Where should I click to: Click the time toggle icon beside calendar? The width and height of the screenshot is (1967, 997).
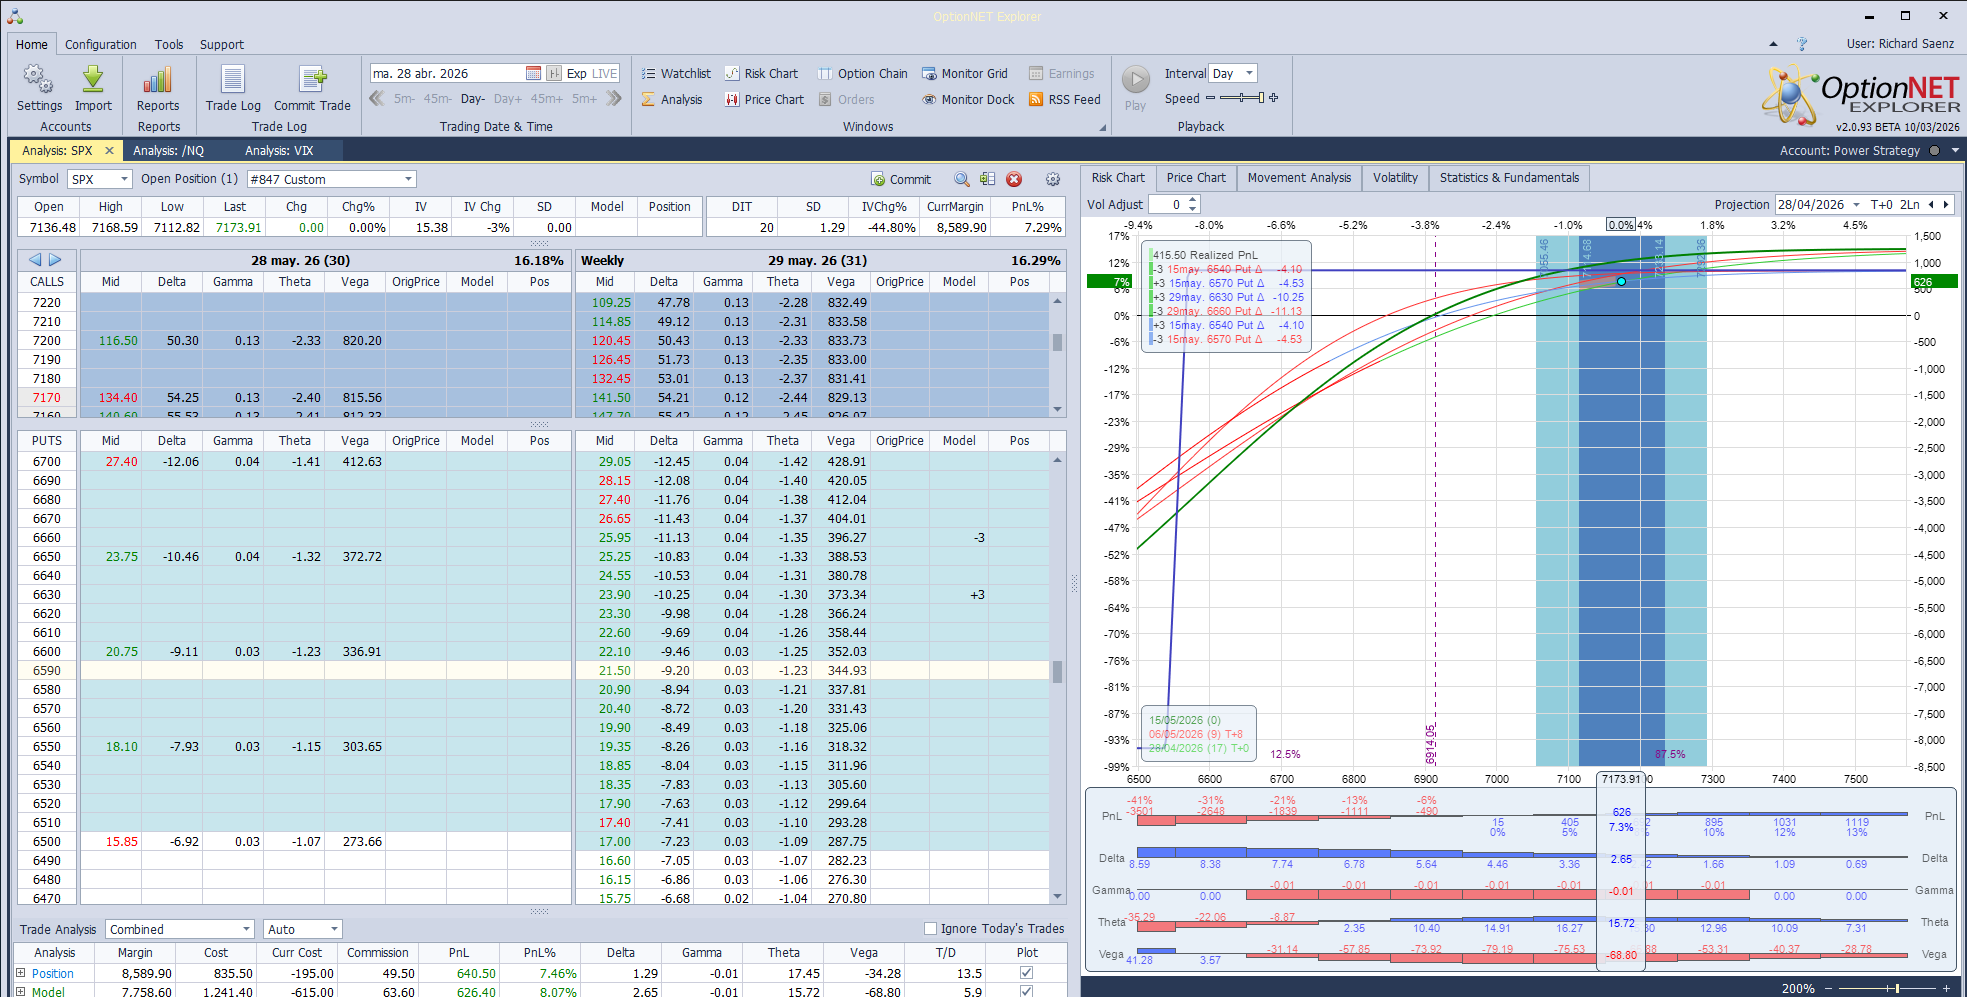[x=554, y=73]
